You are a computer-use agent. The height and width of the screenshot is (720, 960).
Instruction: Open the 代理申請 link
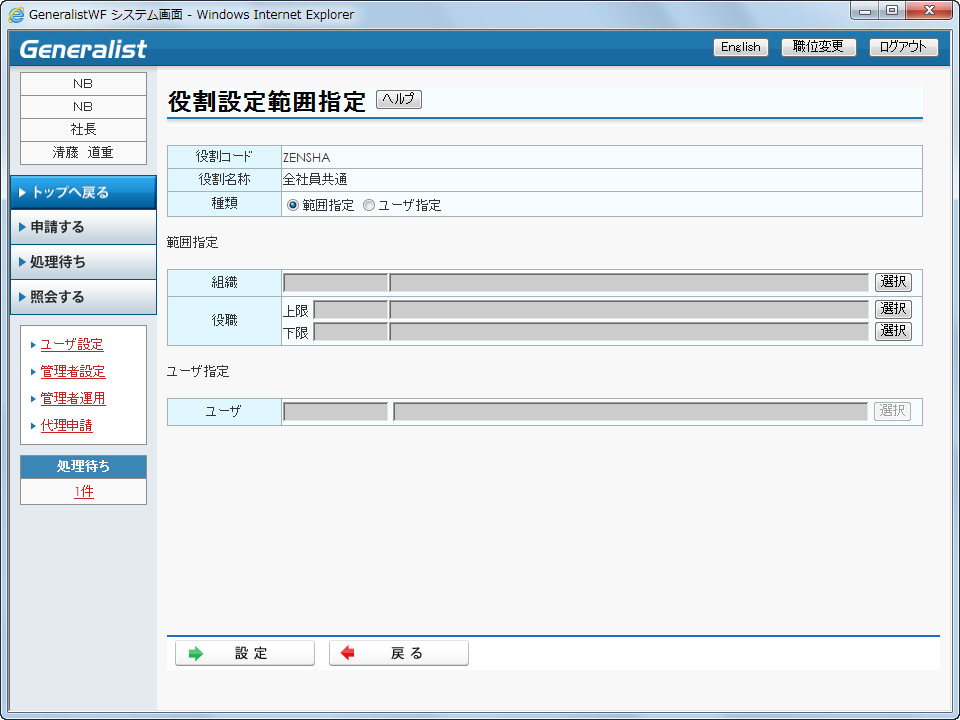pyautogui.click(x=66, y=426)
